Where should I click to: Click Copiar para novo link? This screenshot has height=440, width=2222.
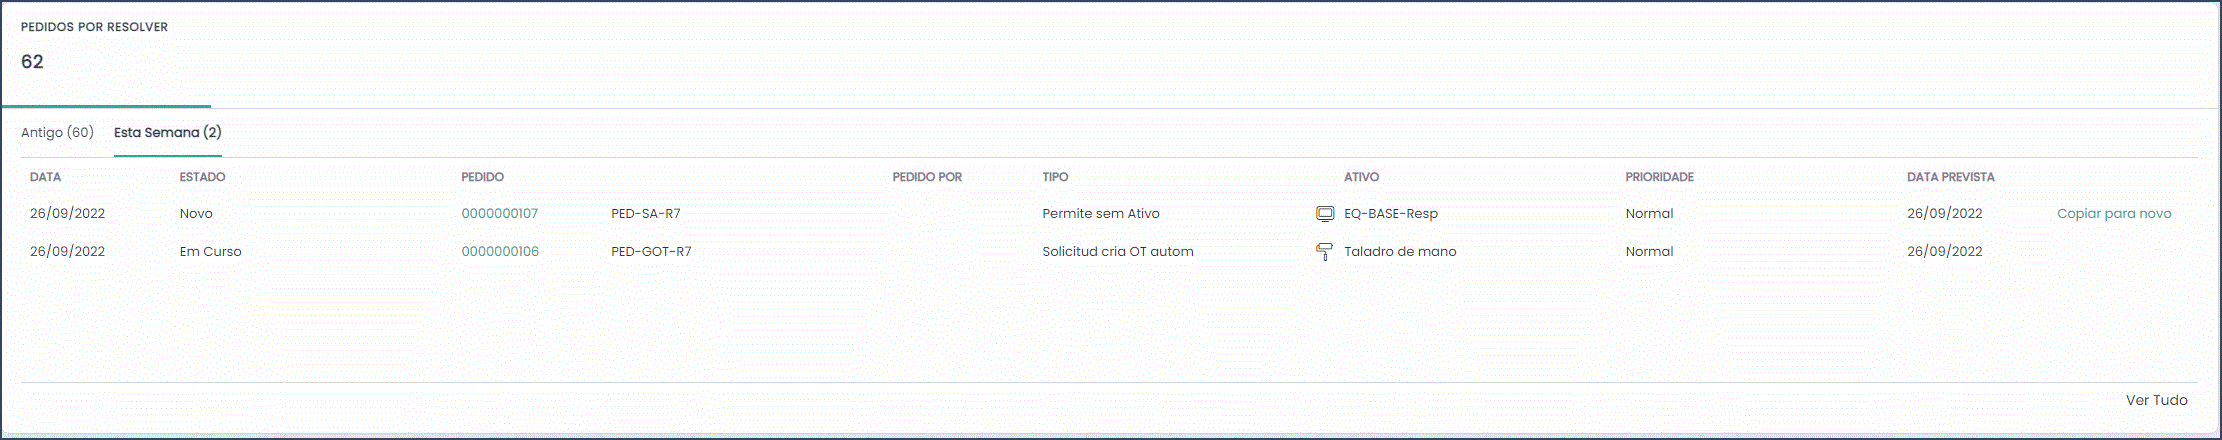click(x=2114, y=213)
